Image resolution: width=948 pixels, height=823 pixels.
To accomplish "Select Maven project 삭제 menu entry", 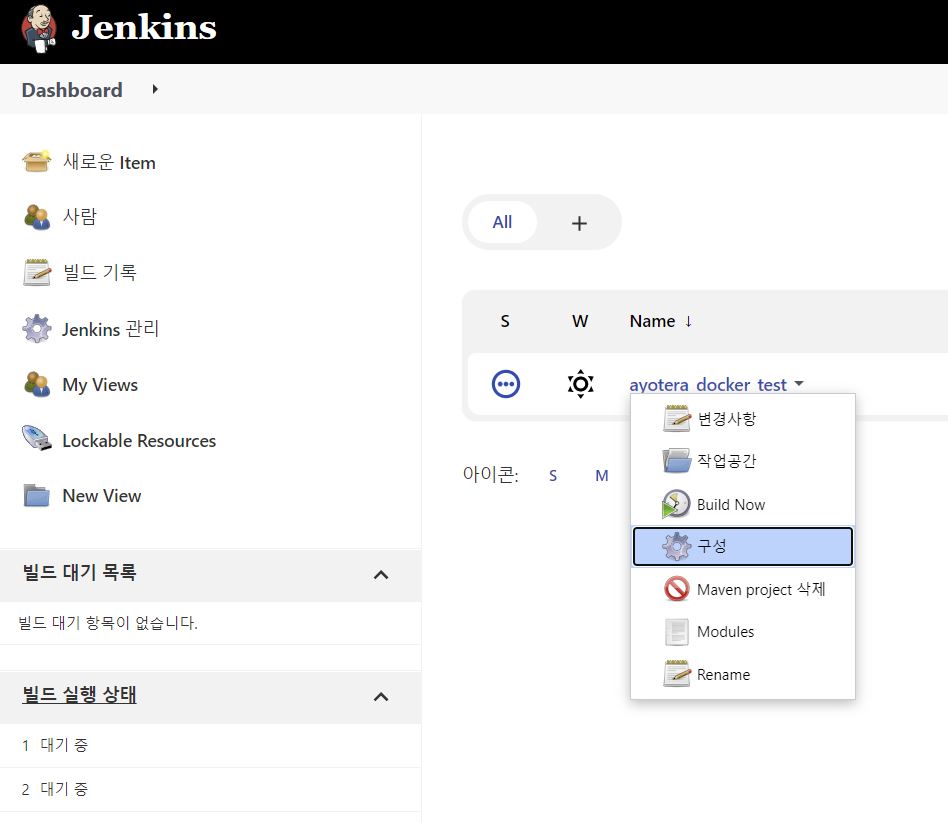I will pyautogui.click(x=742, y=589).
